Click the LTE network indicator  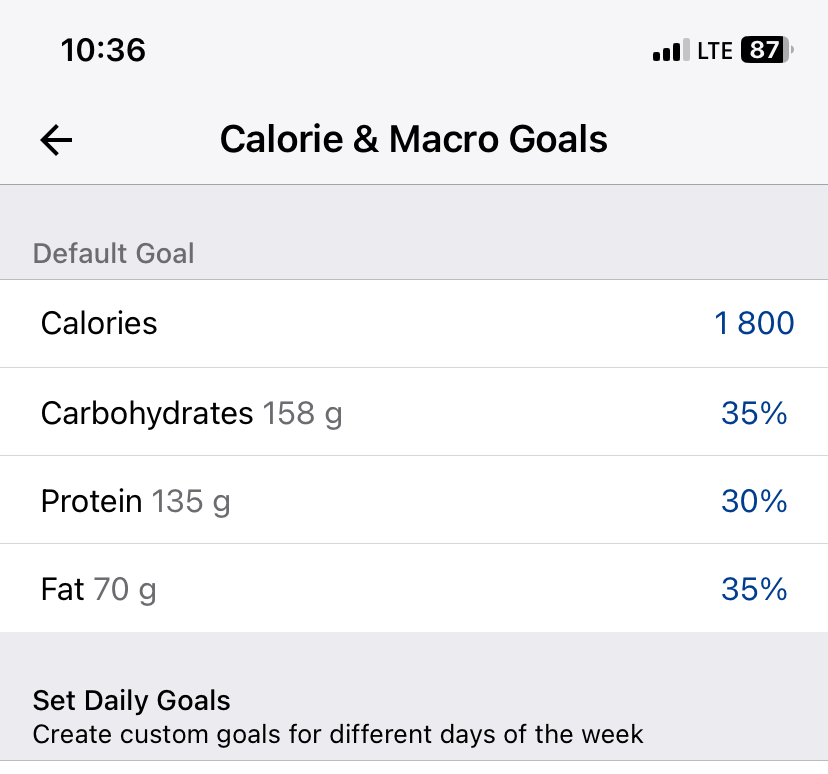click(x=715, y=50)
